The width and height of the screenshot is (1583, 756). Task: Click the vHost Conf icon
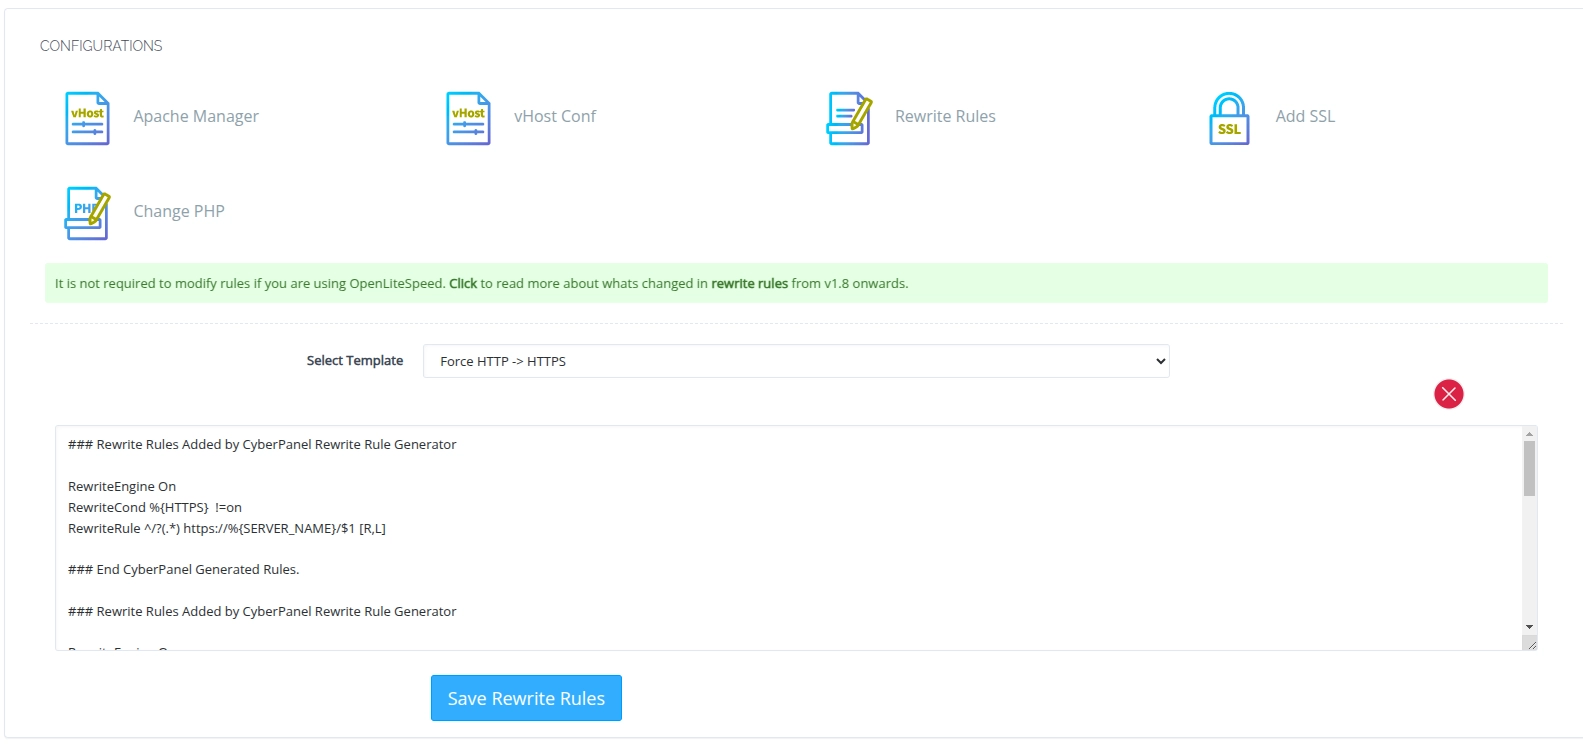coord(468,118)
